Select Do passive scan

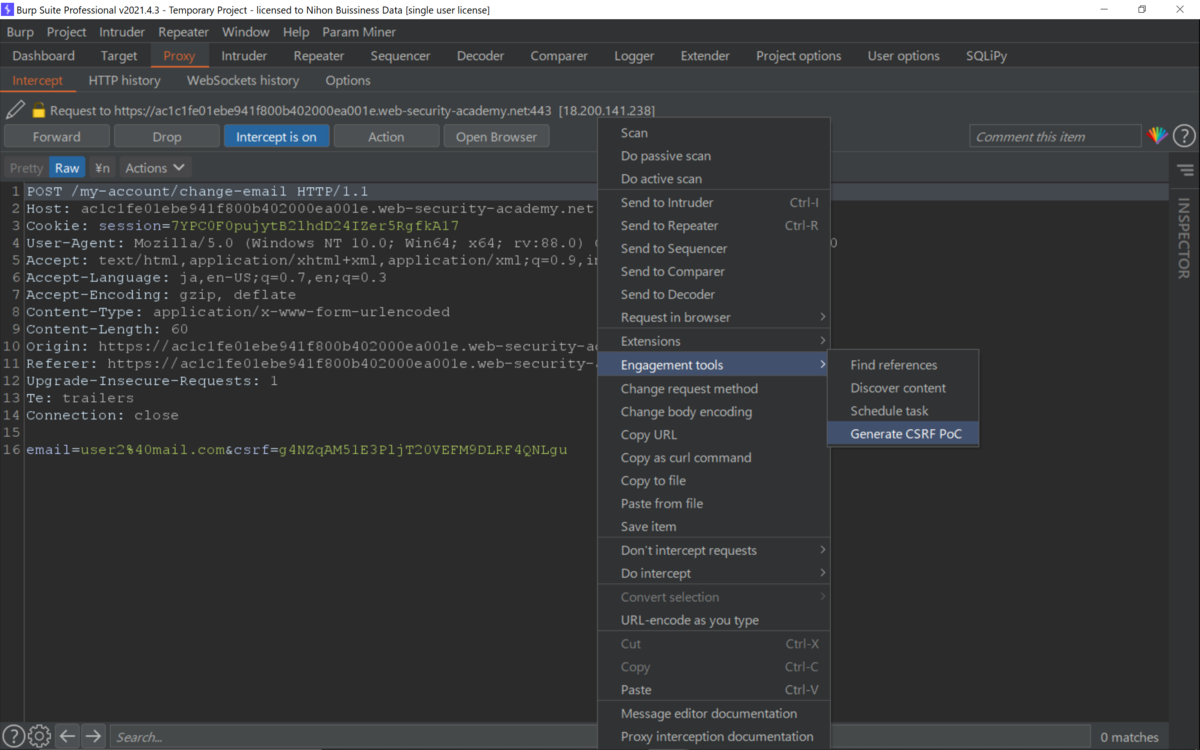coord(714,155)
